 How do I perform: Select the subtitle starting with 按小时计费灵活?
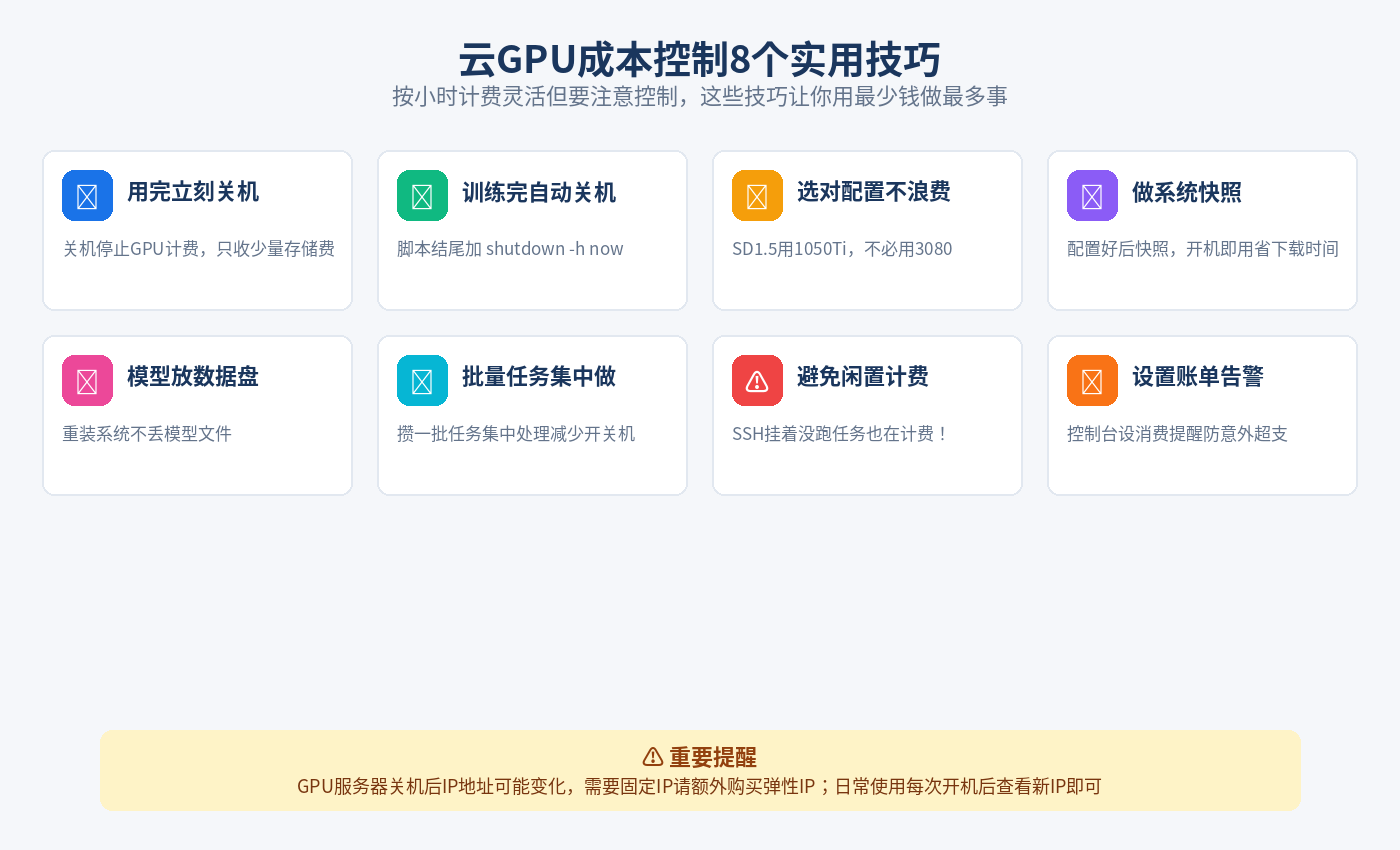coord(700,96)
